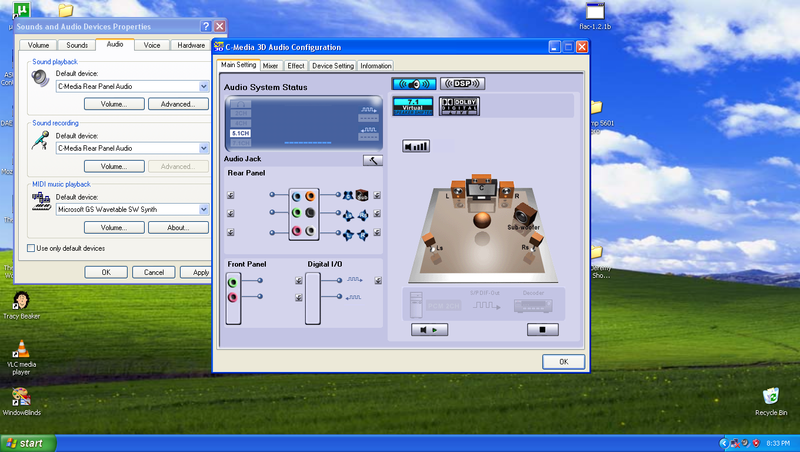Click OK in Sounds and Audio Devices
This screenshot has width=800, height=452.
(x=106, y=272)
